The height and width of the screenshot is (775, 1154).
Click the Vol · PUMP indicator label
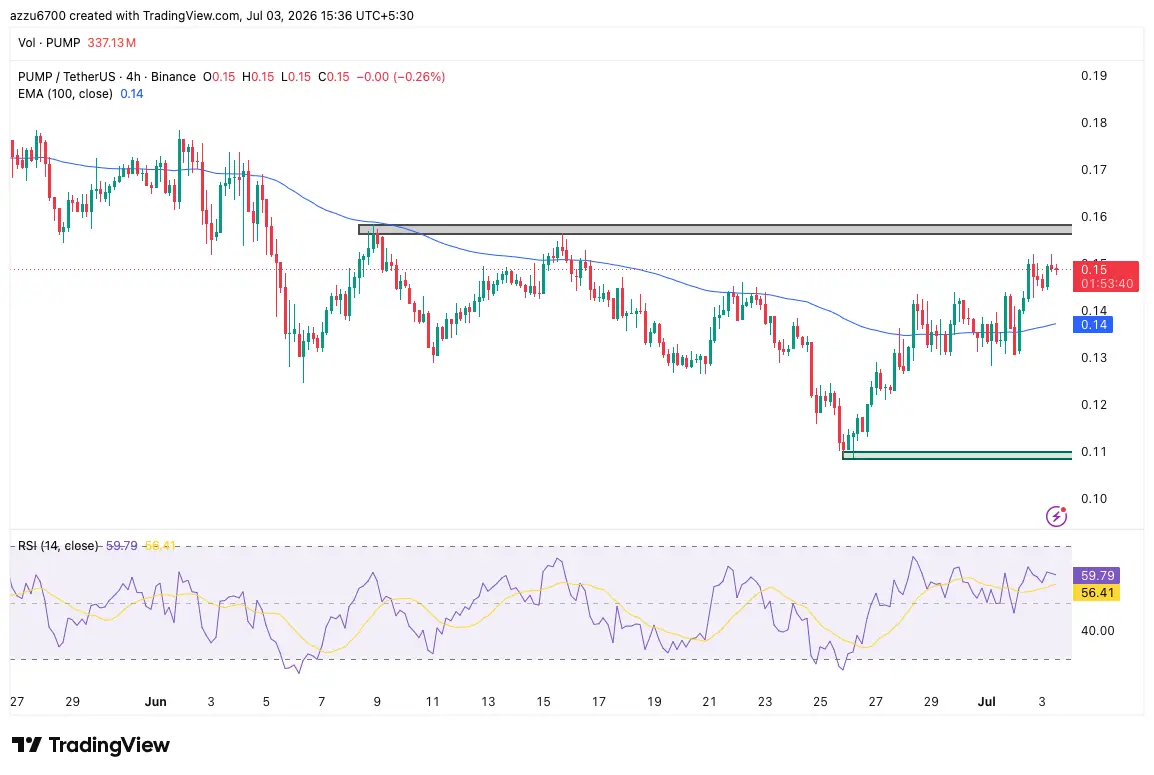[49, 43]
